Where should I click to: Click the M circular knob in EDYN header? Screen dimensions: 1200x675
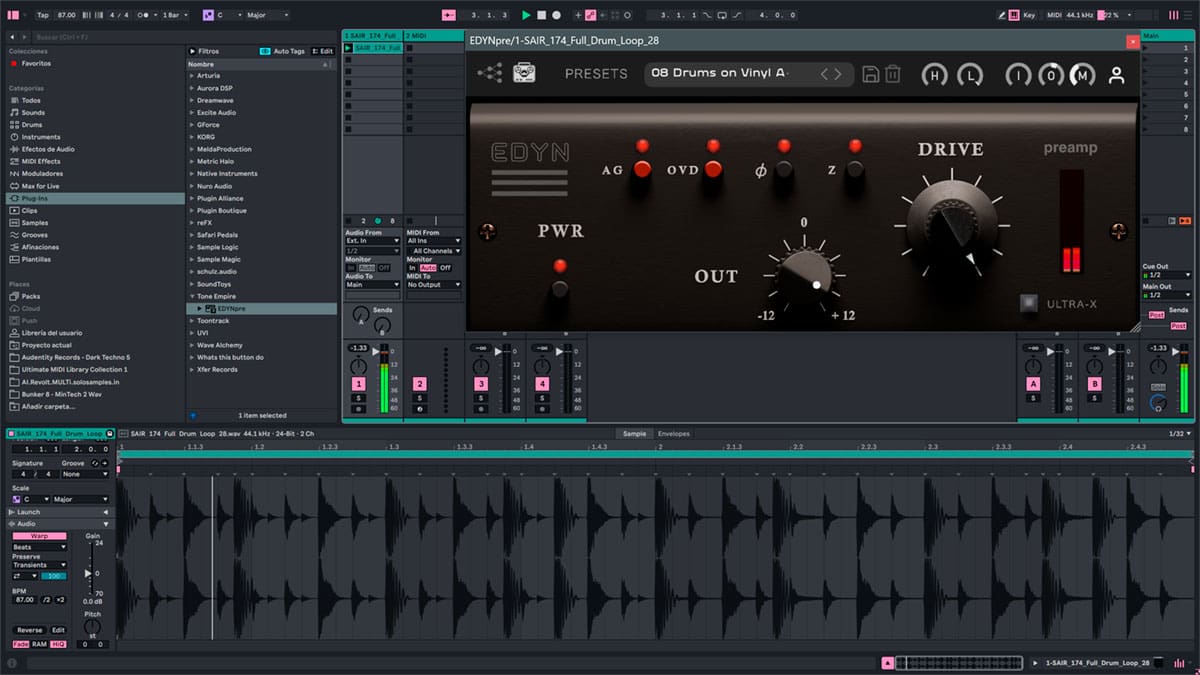click(x=1083, y=75)
